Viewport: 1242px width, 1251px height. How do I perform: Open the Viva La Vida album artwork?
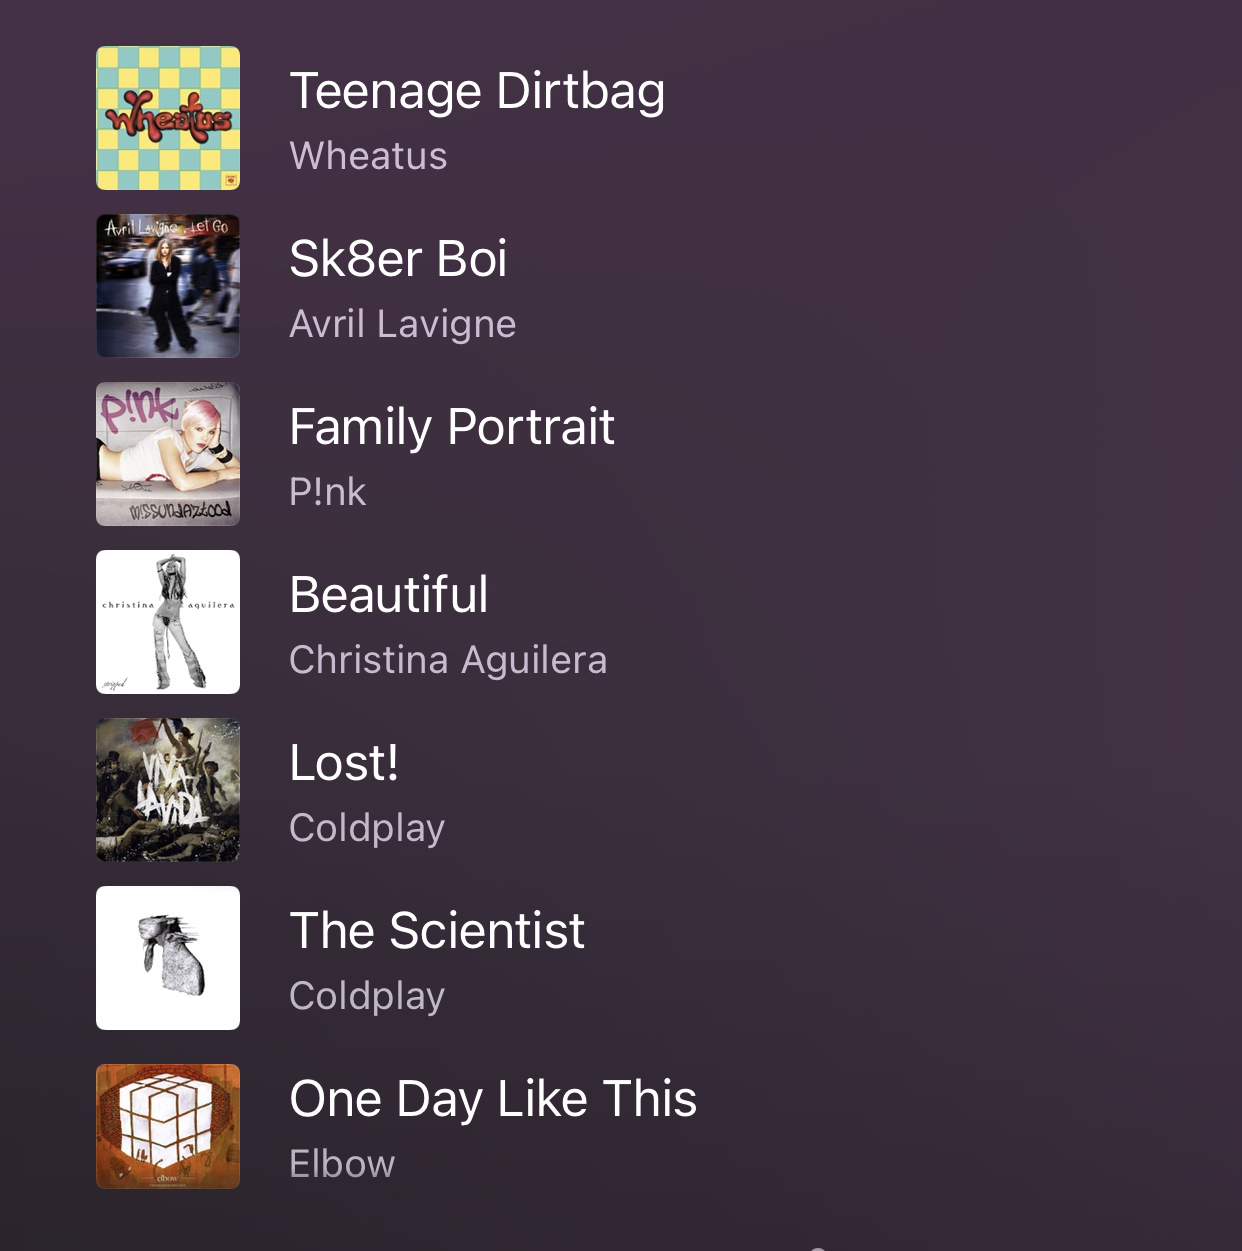coord(168,790)
